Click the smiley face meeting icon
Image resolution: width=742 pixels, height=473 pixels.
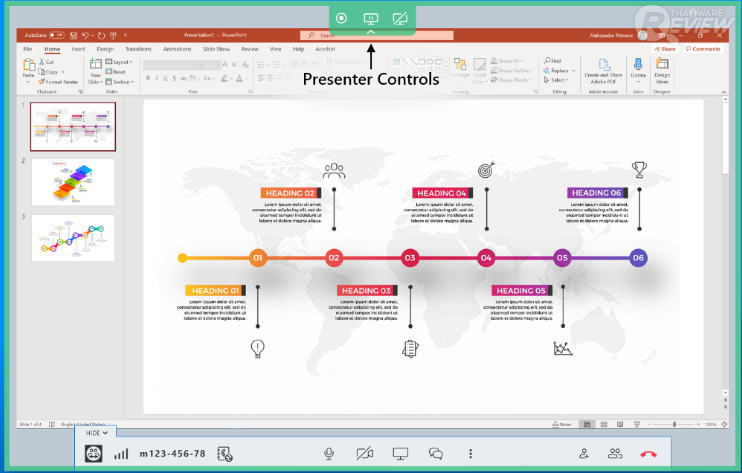click(x=94, y=454)
